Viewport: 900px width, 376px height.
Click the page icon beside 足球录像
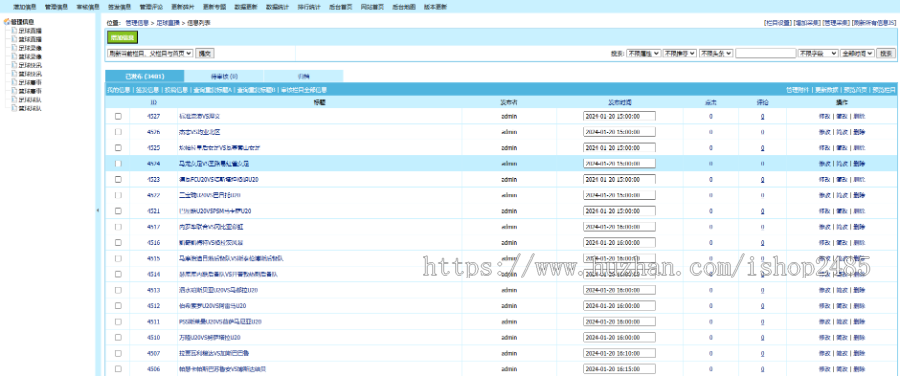pyautogui.click(x=15, y=48)
